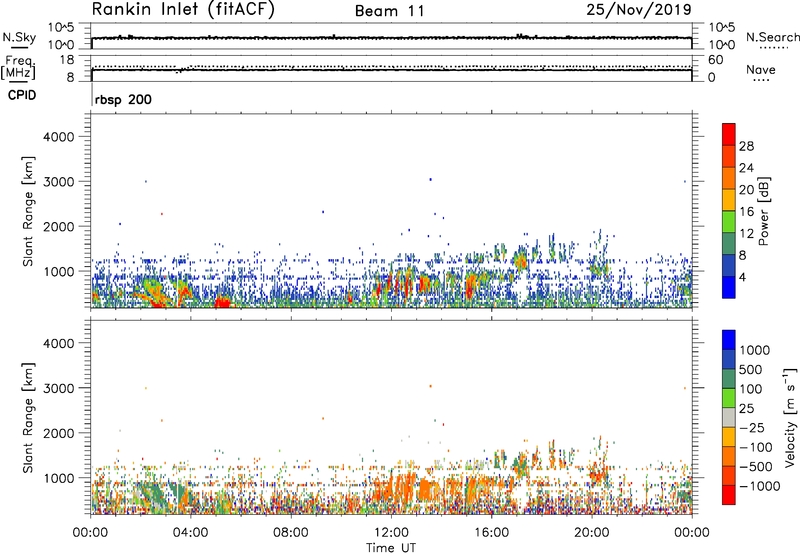
Task: Click the 'Power [dB]' colorbar label
Action: click(764, 211)
